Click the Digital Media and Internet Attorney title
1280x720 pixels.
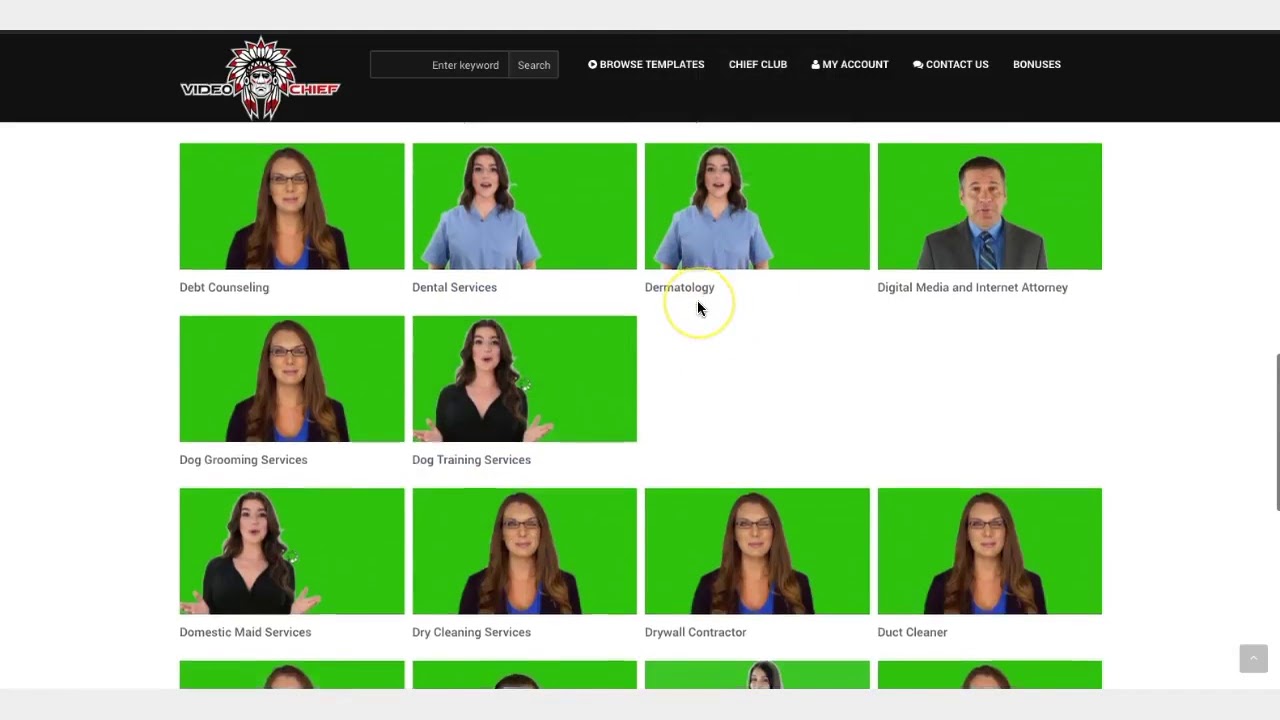pos(972,287)
